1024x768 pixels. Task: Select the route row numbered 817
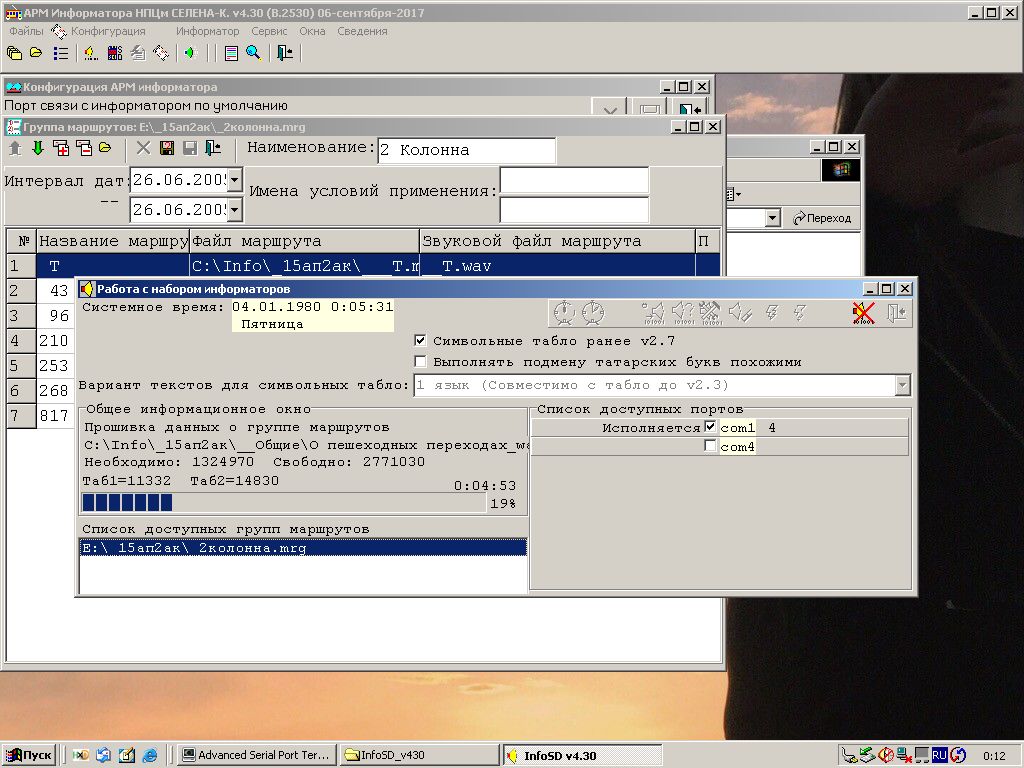click(39, 415)
